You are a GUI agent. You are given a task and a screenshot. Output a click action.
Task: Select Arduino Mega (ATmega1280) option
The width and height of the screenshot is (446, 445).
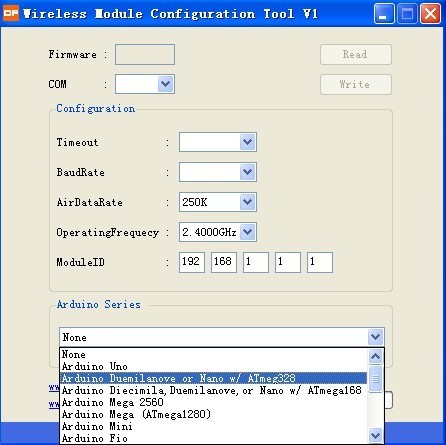coord(213,414)
